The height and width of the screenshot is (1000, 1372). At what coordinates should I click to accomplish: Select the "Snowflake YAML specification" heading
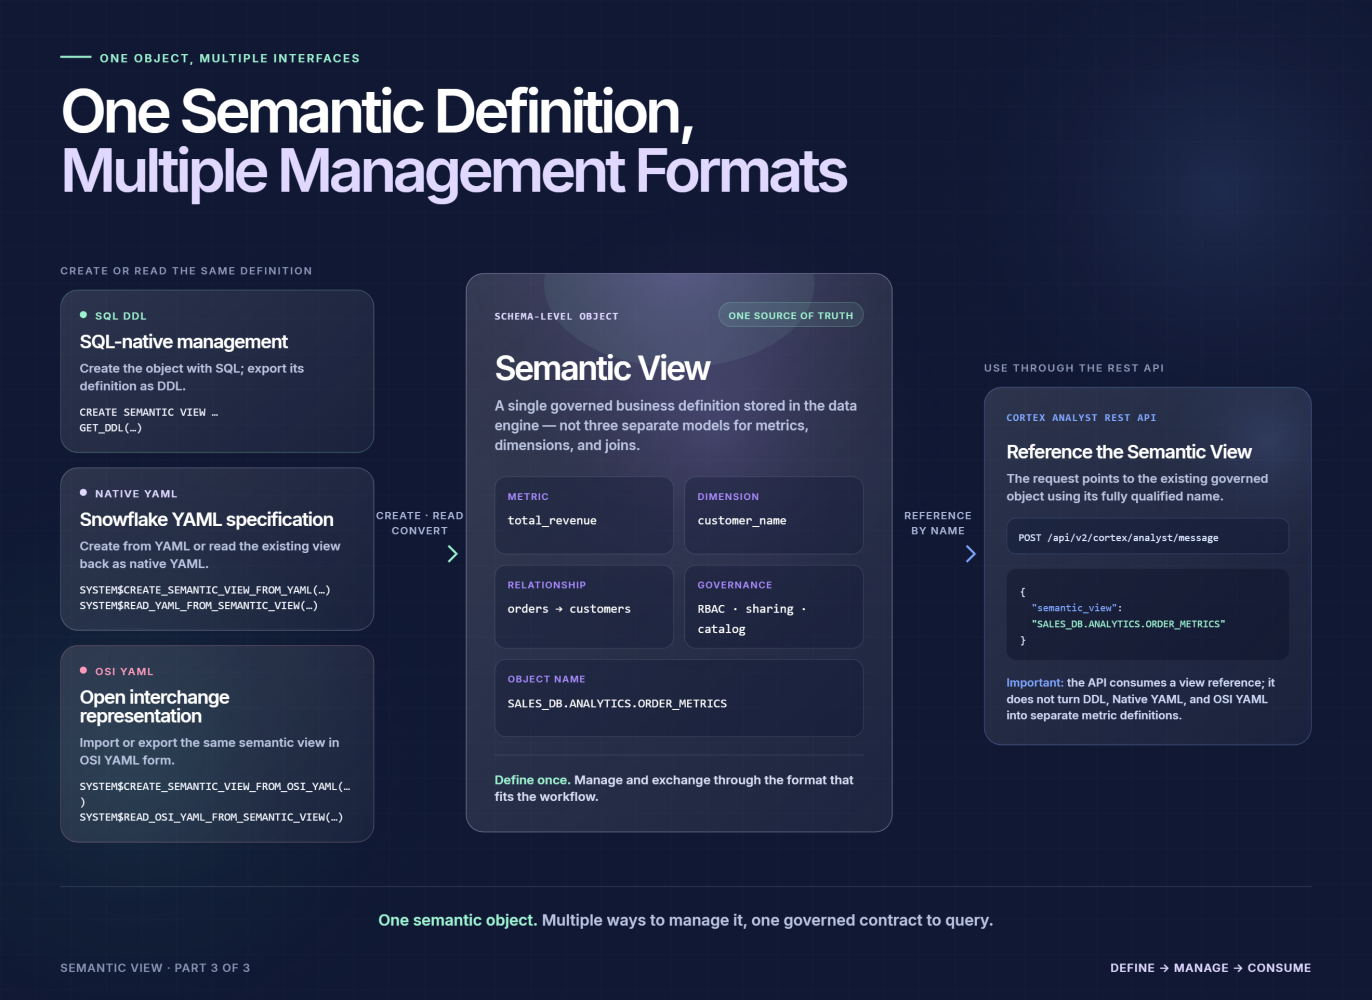point(207,520)
